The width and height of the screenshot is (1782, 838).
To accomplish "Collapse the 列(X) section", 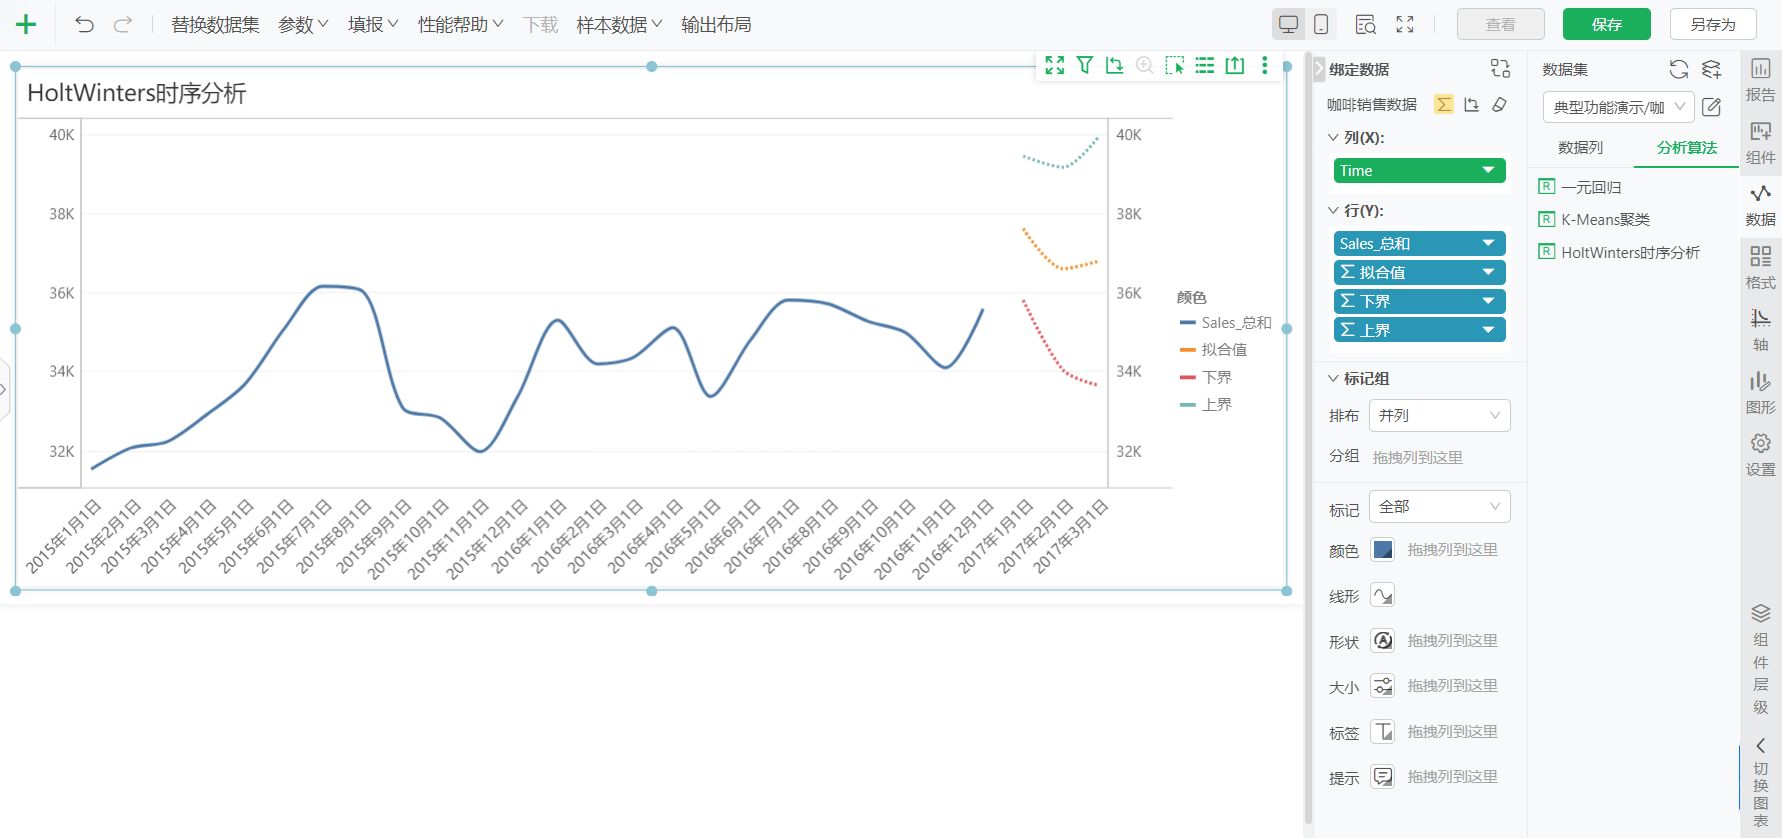I will click(1333, 137).
